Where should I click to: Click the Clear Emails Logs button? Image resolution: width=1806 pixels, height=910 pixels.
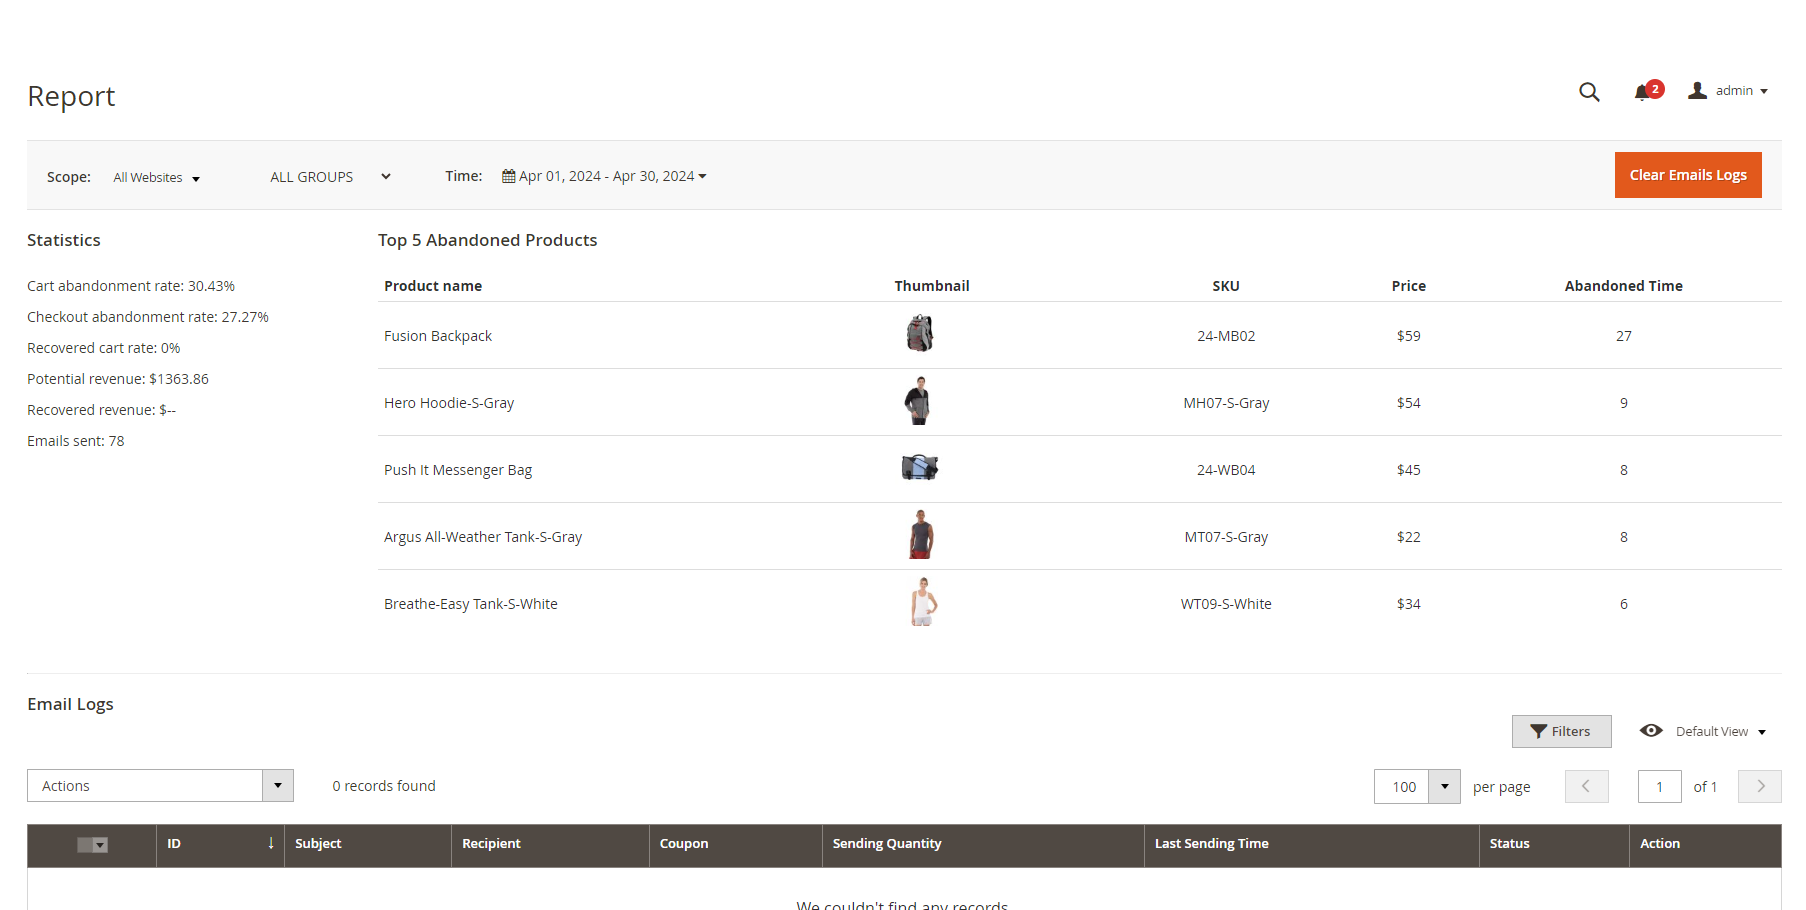coord(1687,175)
